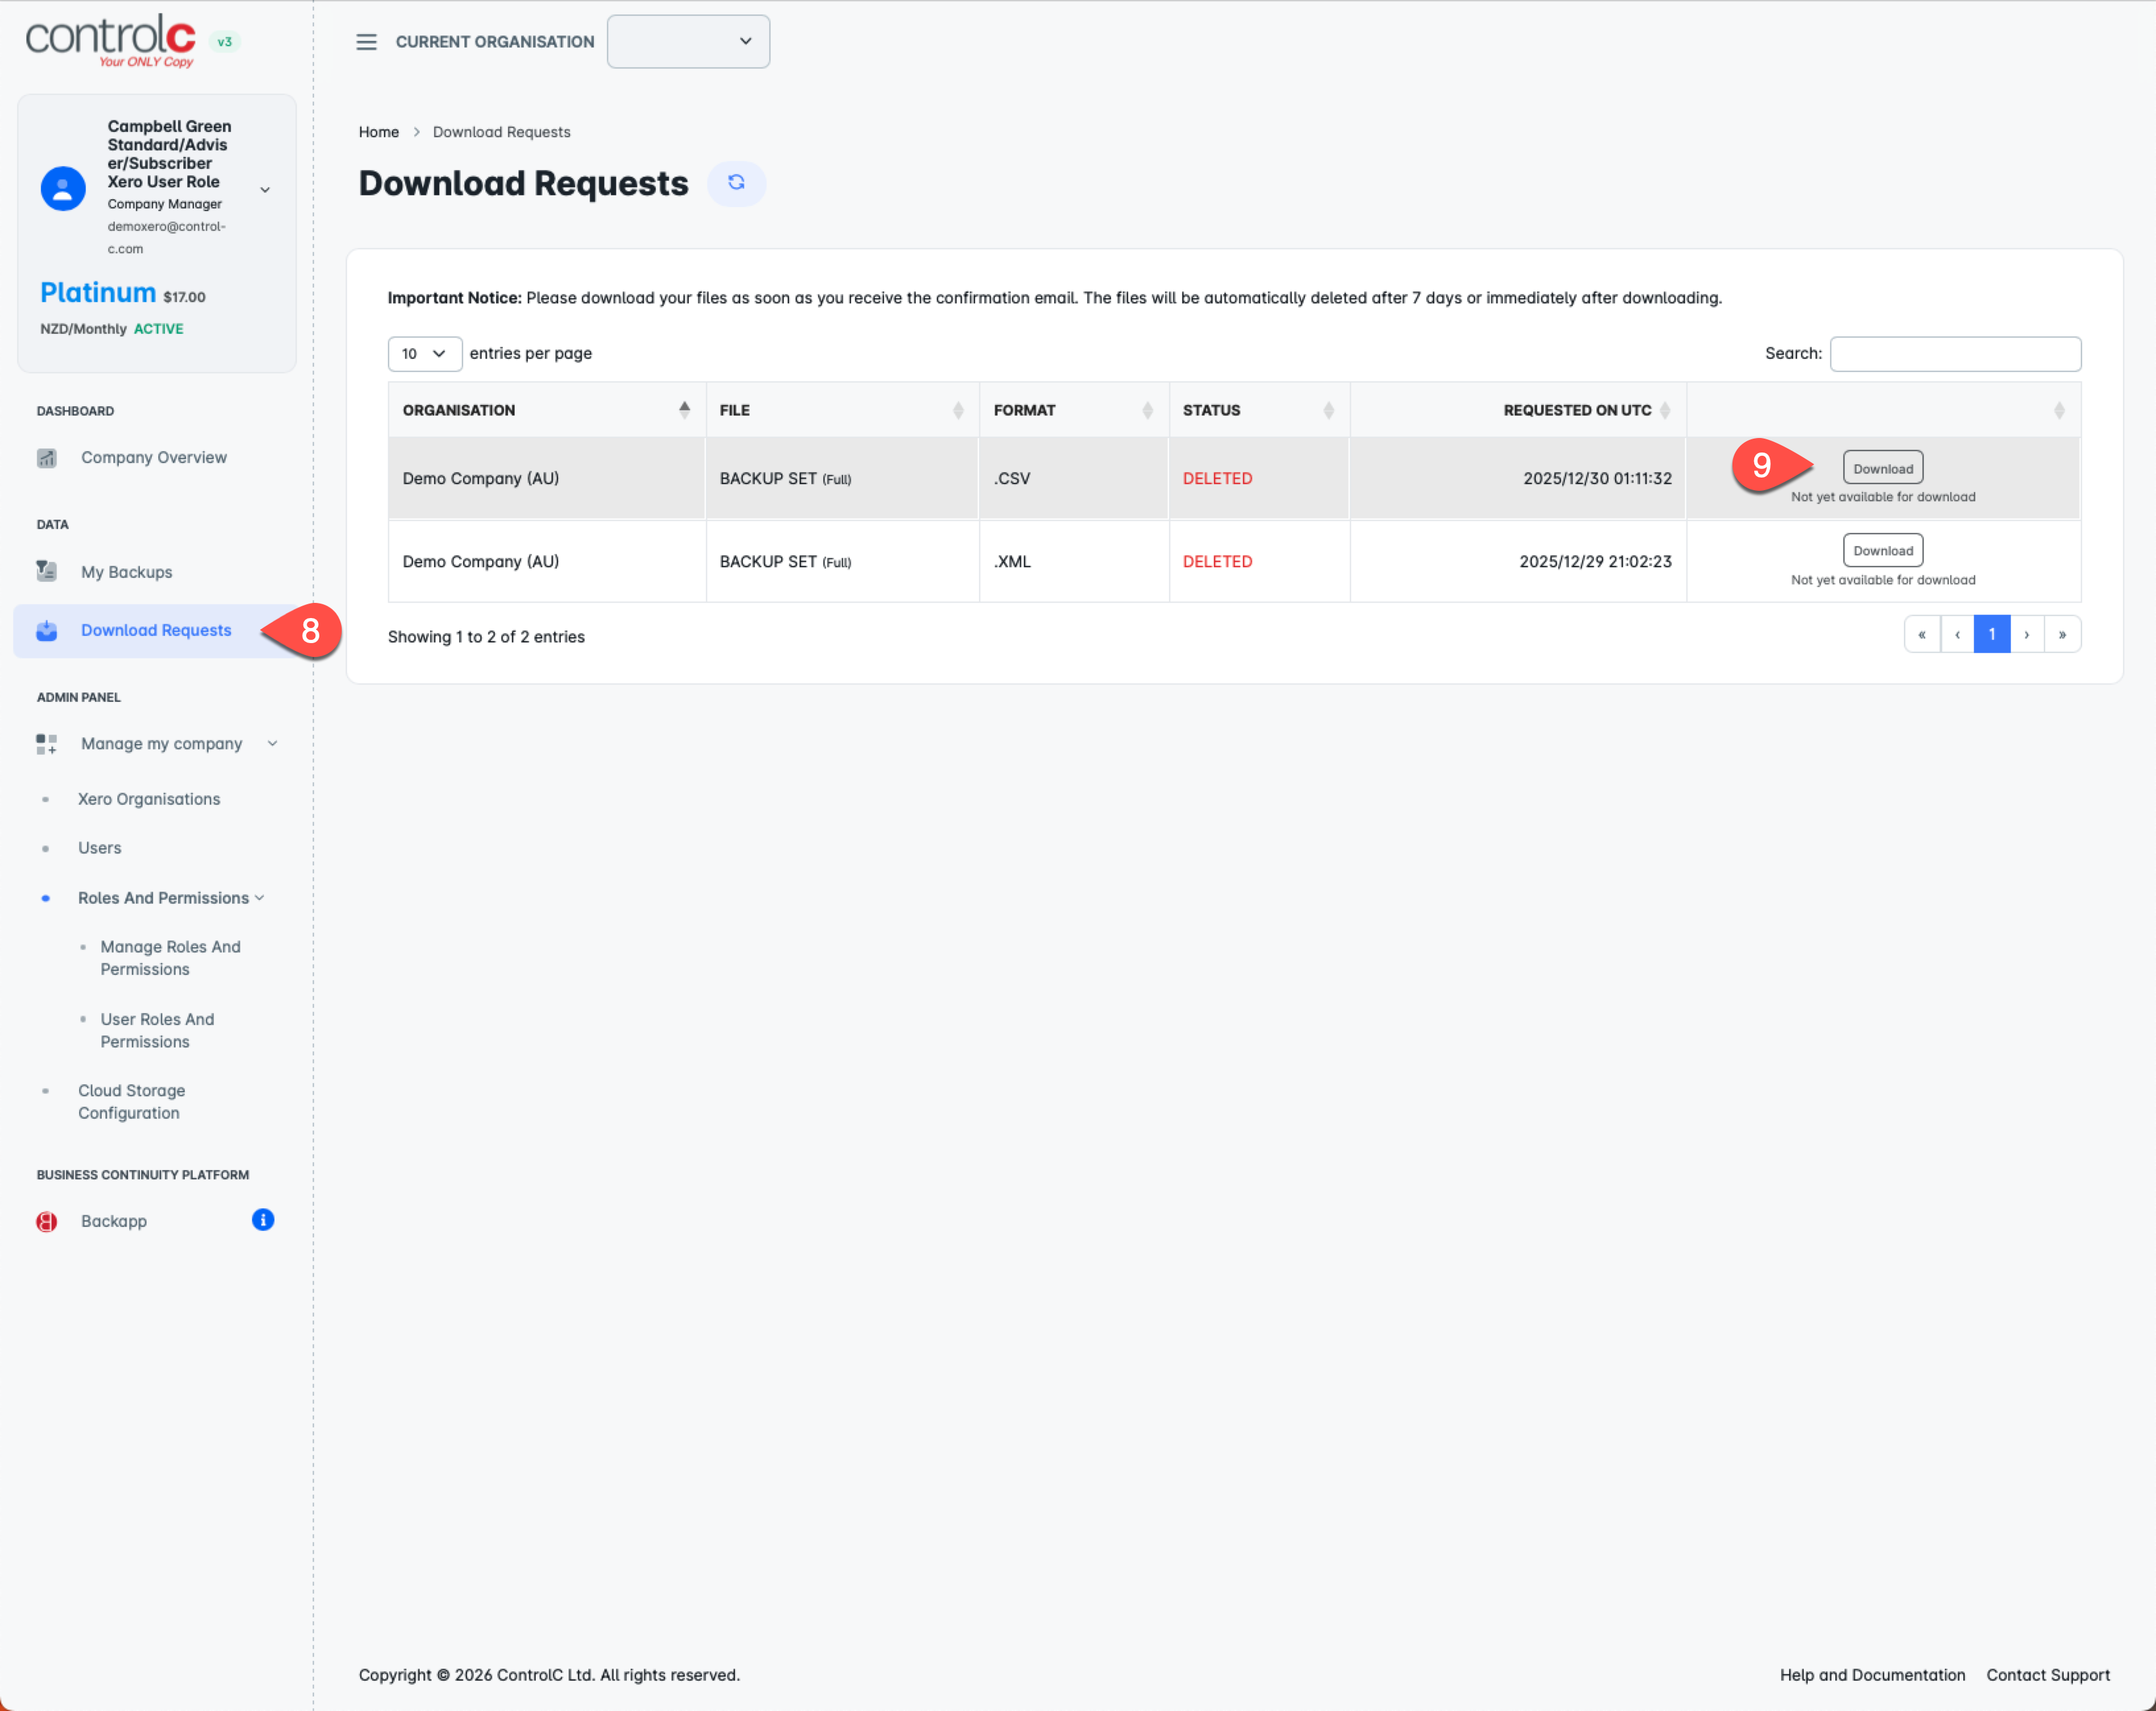The image size is (2156, 1711).
Task: Click the refresh icon beside Download Requests
Action: (x=736, y=182)
